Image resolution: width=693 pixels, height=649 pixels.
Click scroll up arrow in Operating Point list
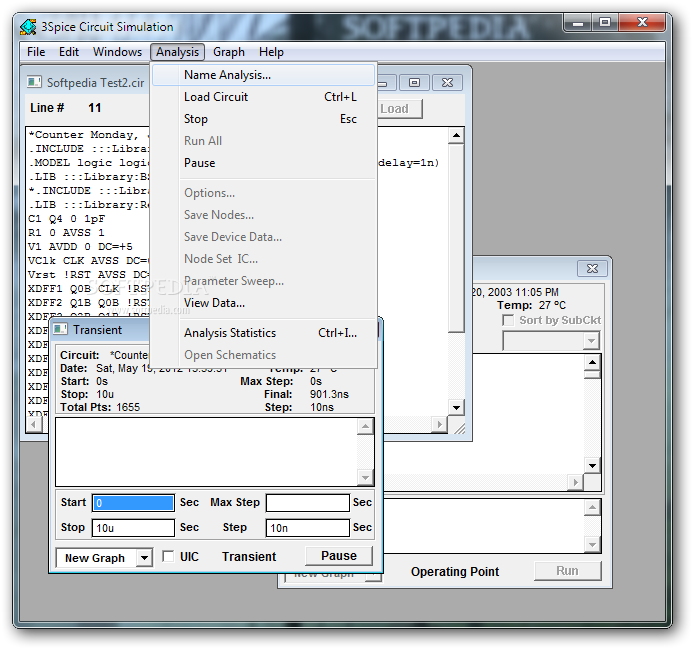click(592, 363)
